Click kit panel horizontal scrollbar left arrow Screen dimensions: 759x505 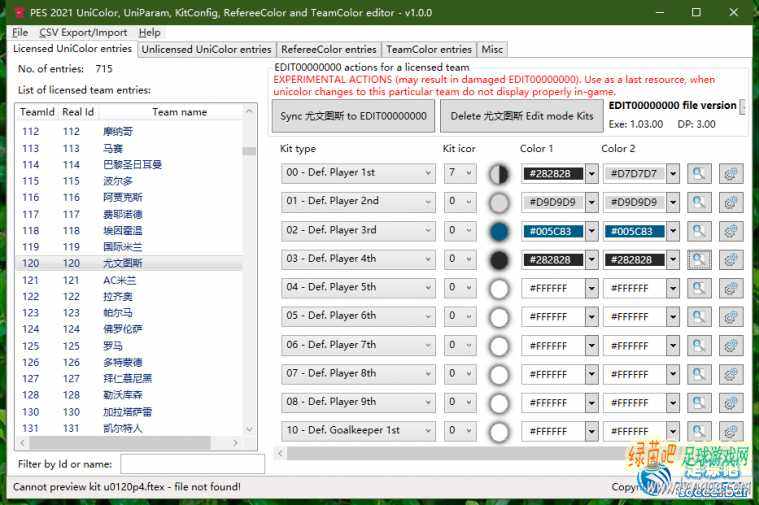point(280,453)
